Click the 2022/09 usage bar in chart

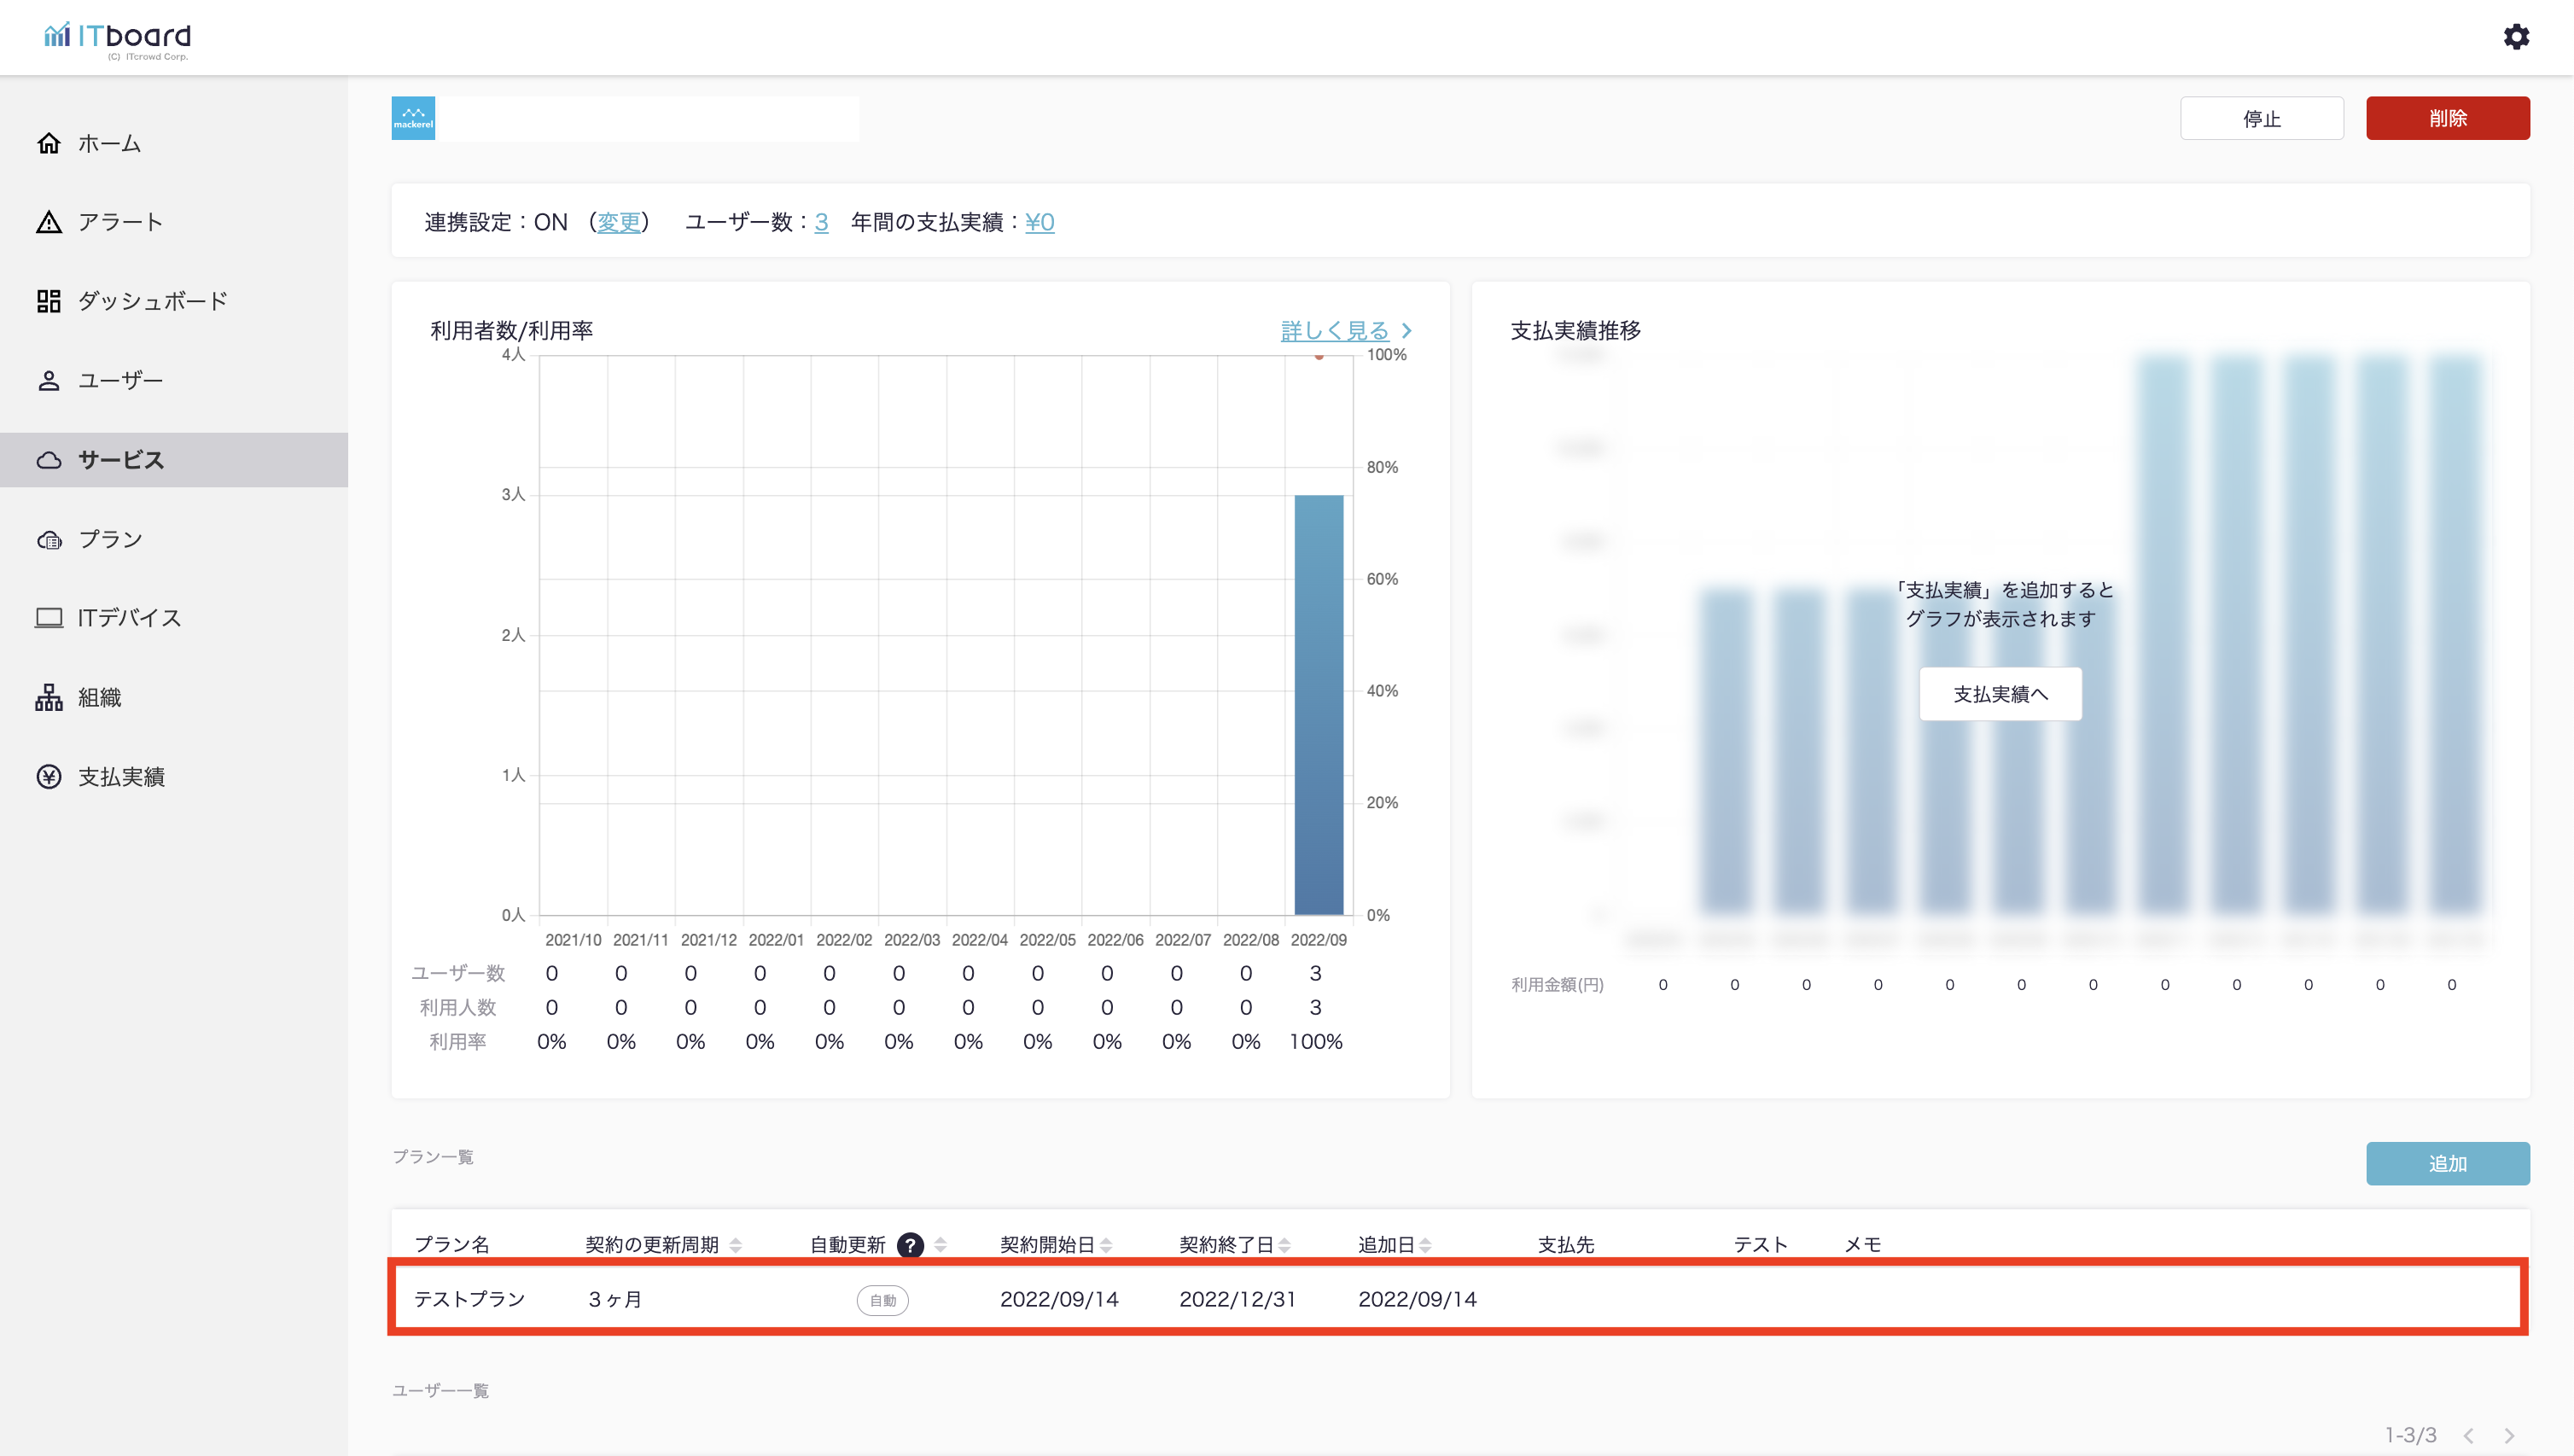(x=1318, y=704)
